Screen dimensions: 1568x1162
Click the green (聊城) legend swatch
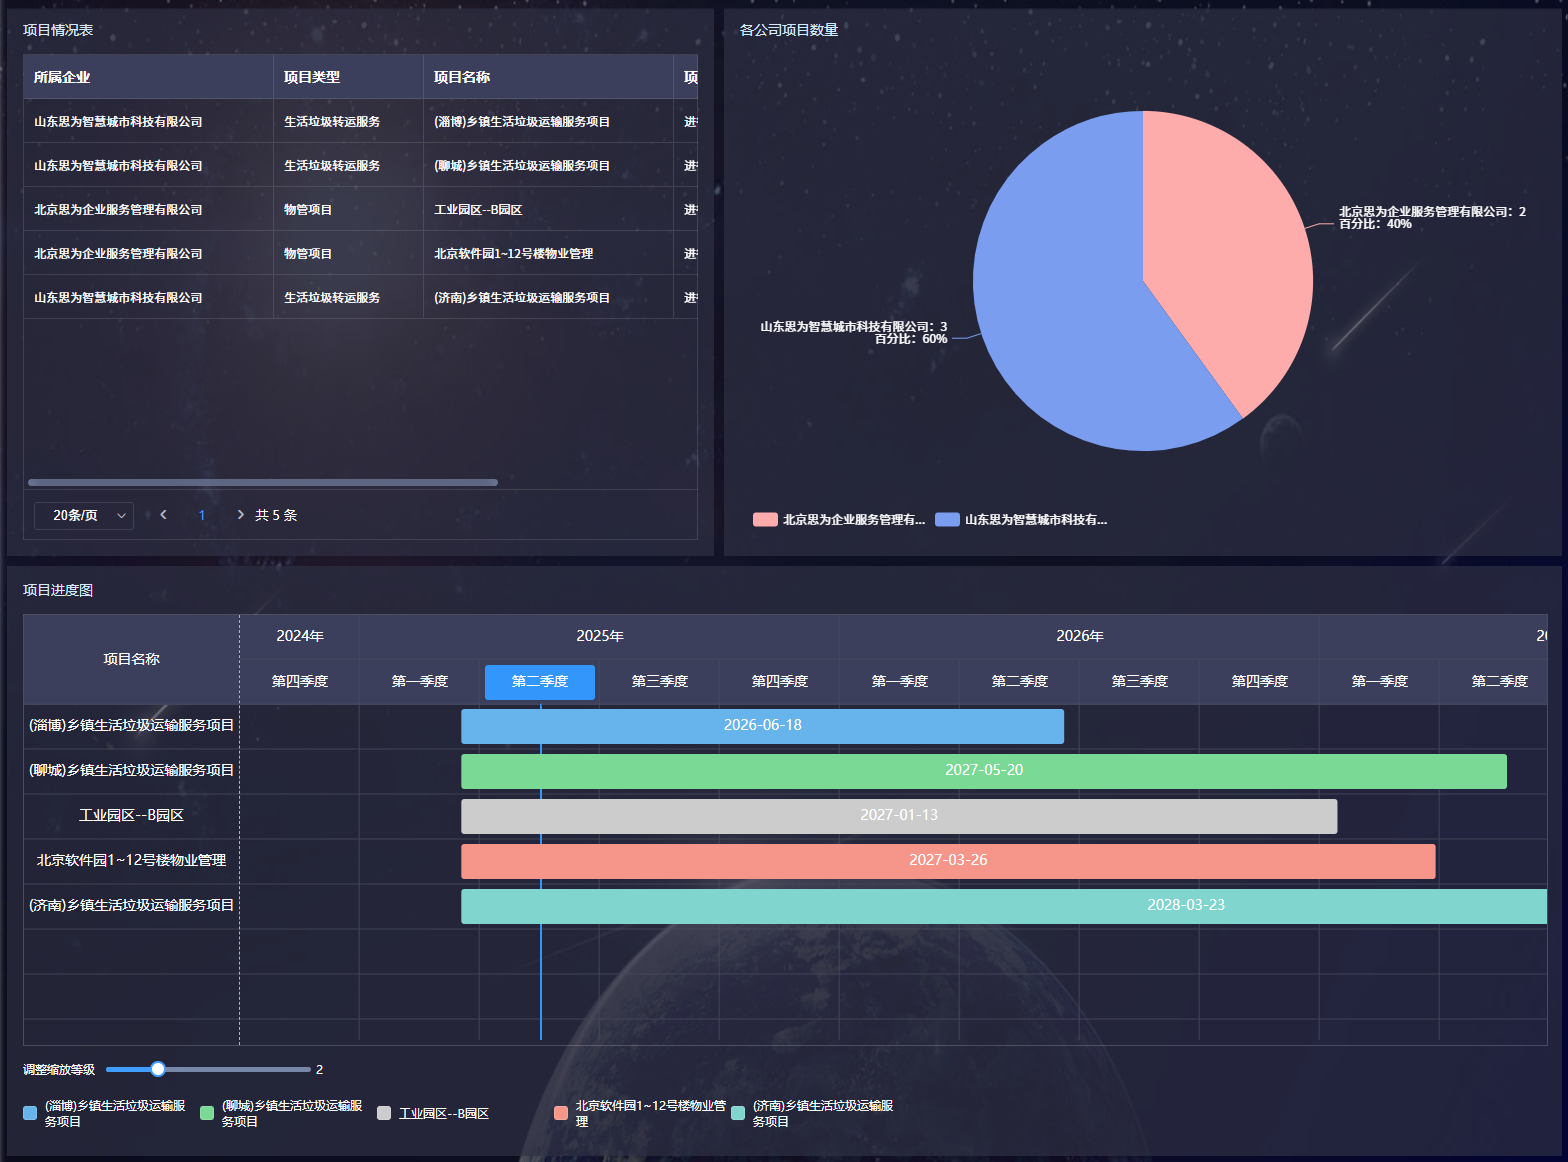point(207,1113)
